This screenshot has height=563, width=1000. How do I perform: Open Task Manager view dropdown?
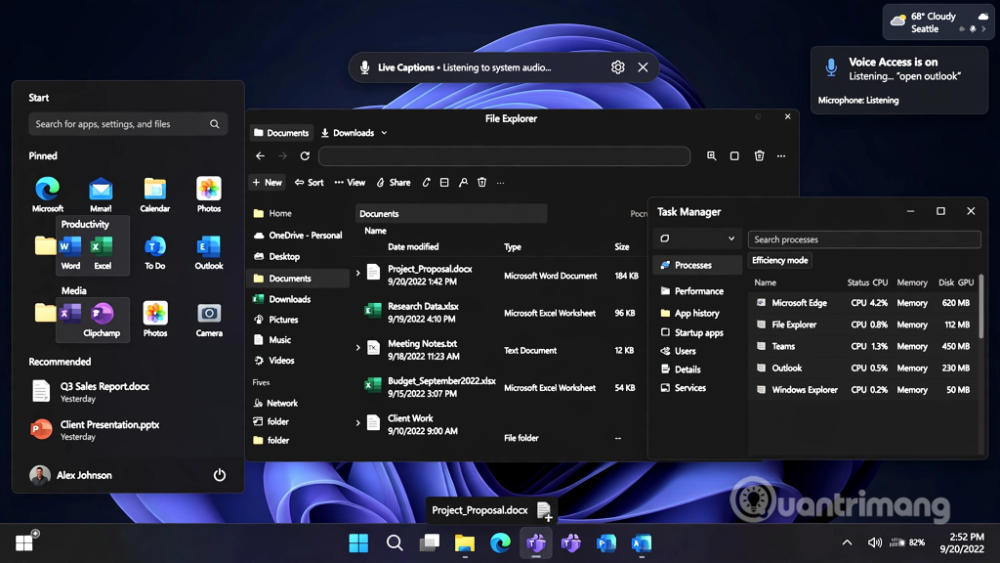pyautogui.click(x=697, y=238)
